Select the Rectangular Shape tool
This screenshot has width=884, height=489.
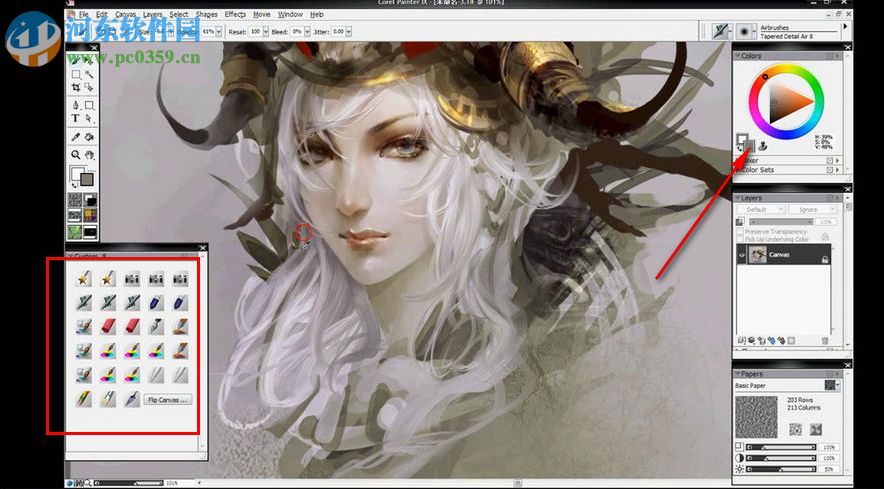[89, 105]
